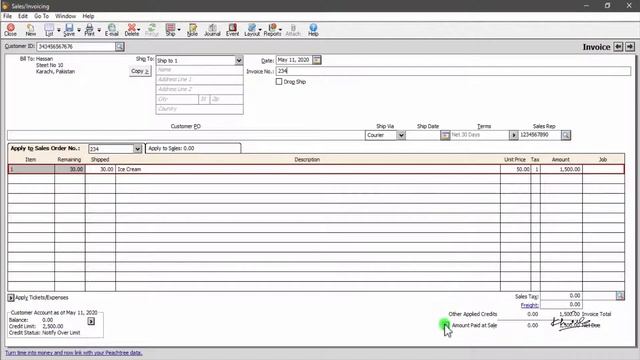
Task: Click the Copy button
Action: (x=140, y=71)
